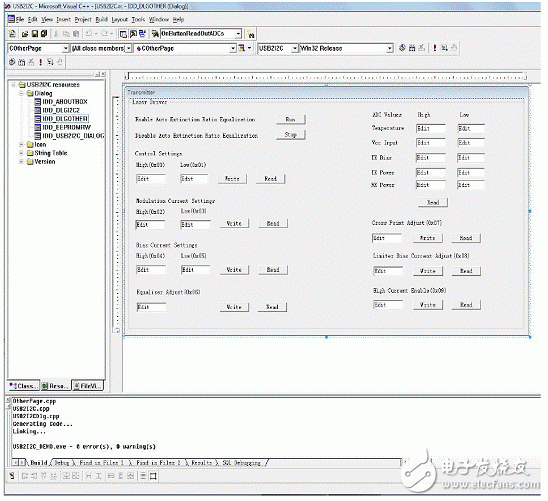The height and width of the screenshot is (501, 548).
Task: Click the Modulation Current High(0x02) edit box
Action: [150, 224]
